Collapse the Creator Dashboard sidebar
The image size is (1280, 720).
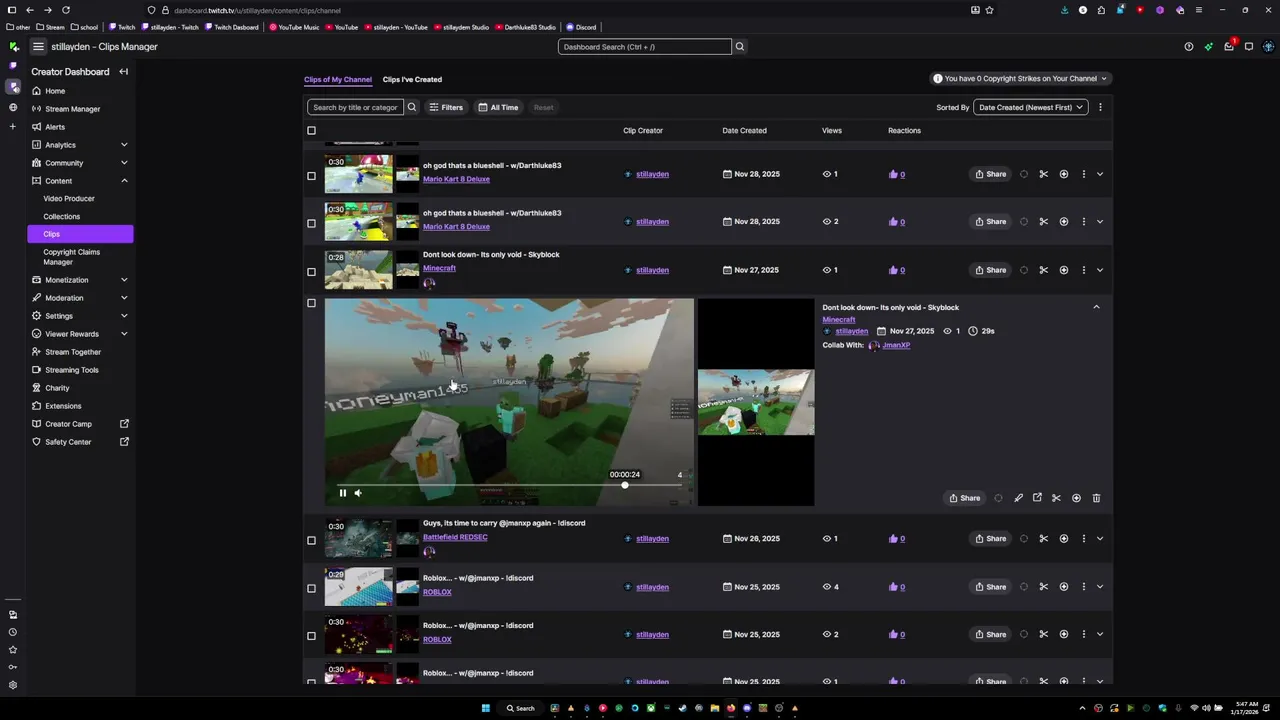coord(123,72)
